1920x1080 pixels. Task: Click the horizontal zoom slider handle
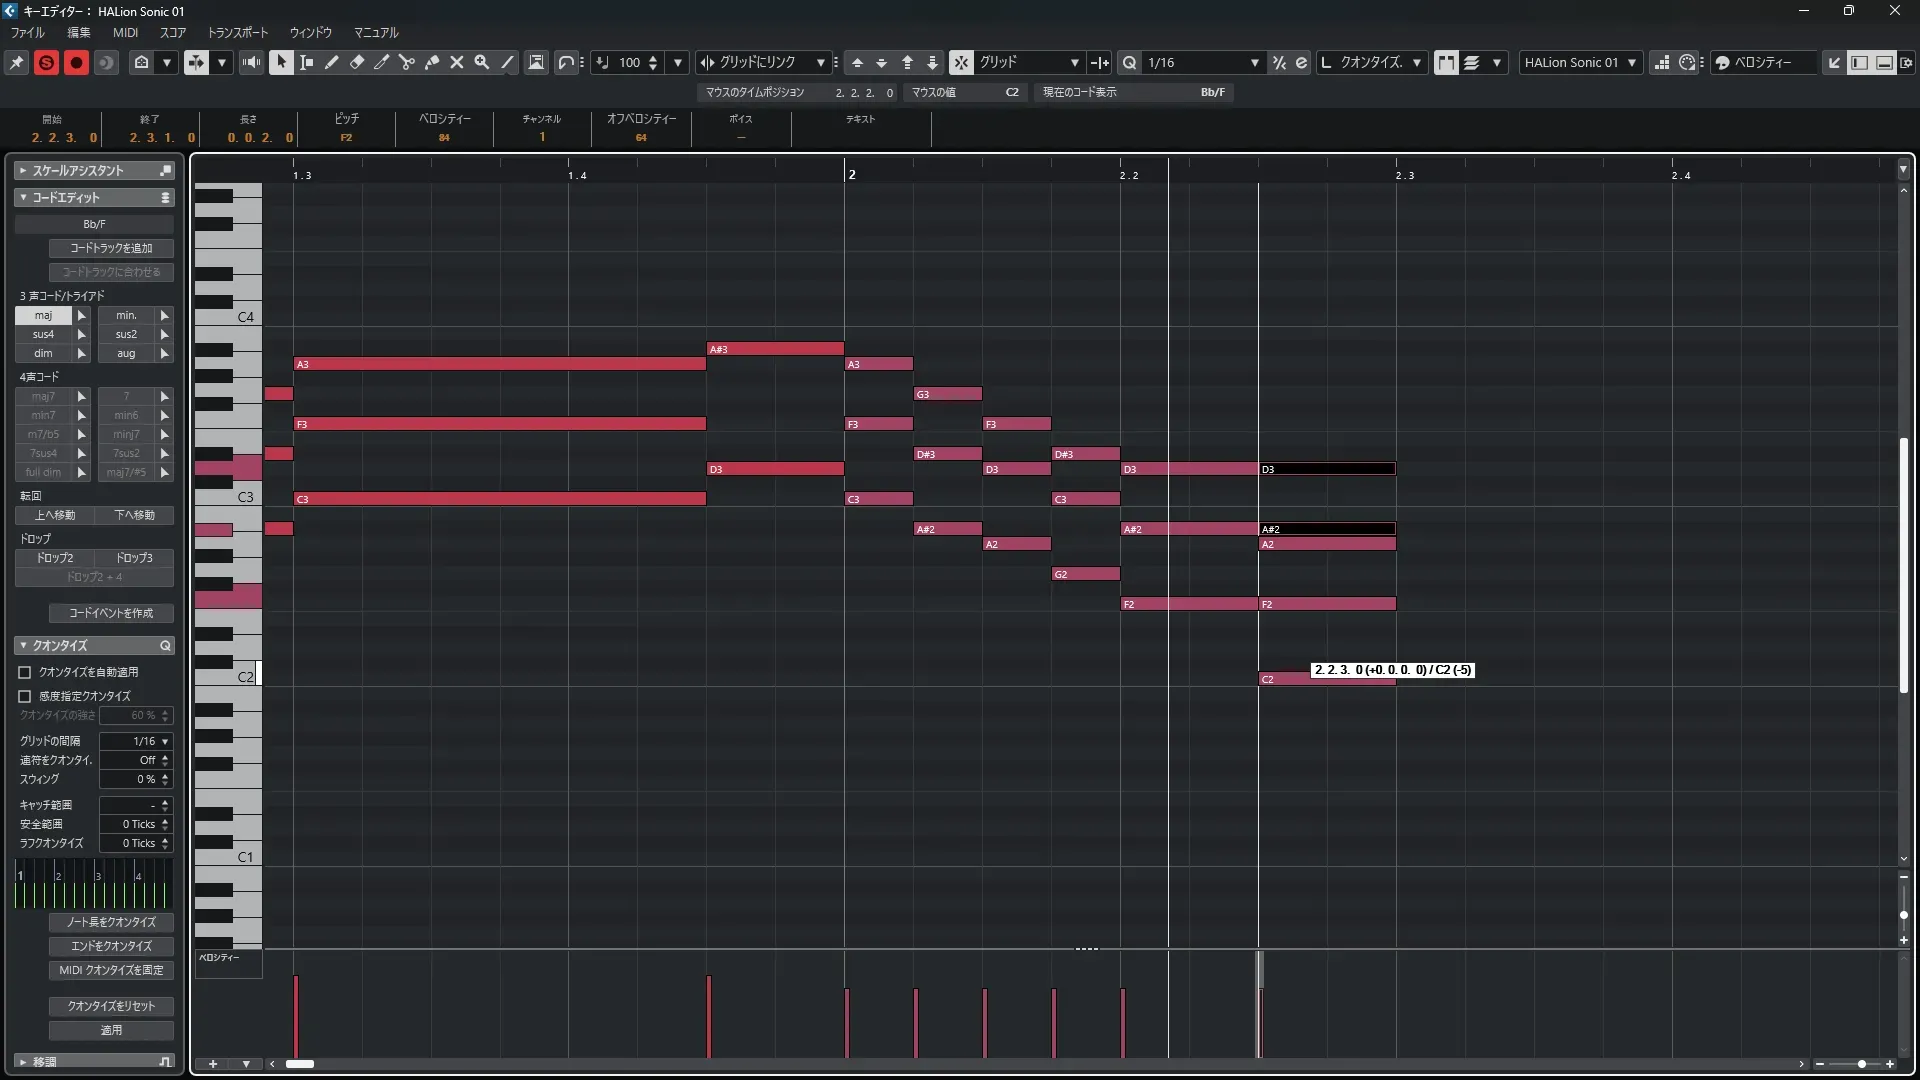click(1861, 1064)
